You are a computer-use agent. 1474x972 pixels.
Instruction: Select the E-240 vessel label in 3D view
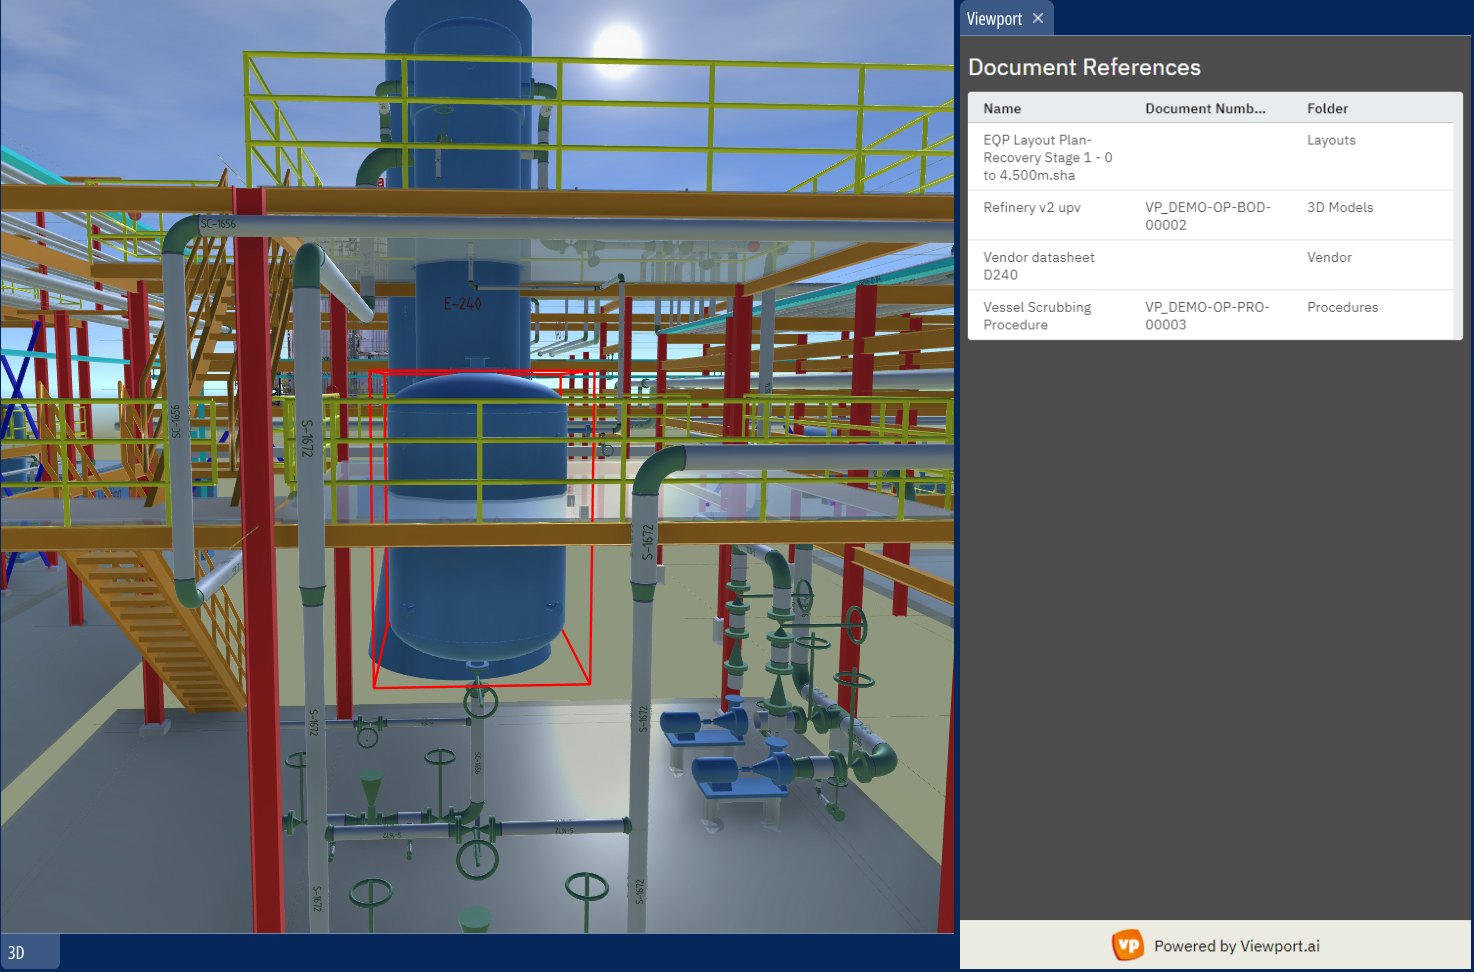pyautogui.click(x=462, y=302)
